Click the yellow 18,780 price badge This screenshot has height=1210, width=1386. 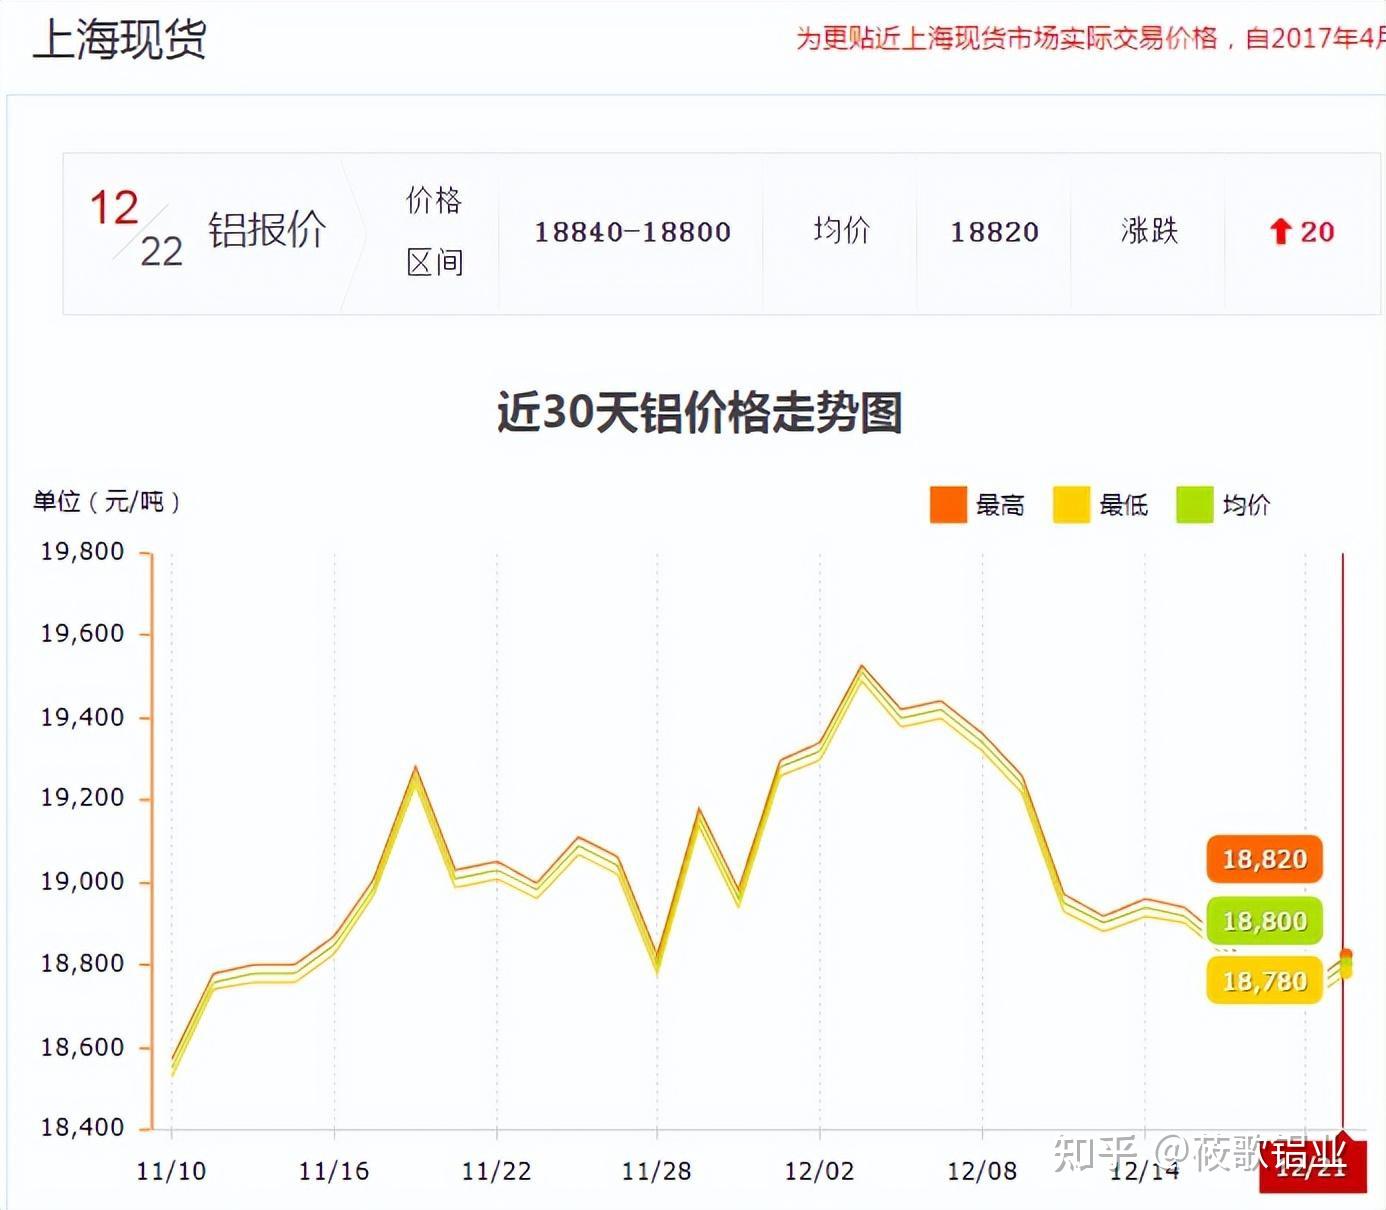1263,980
